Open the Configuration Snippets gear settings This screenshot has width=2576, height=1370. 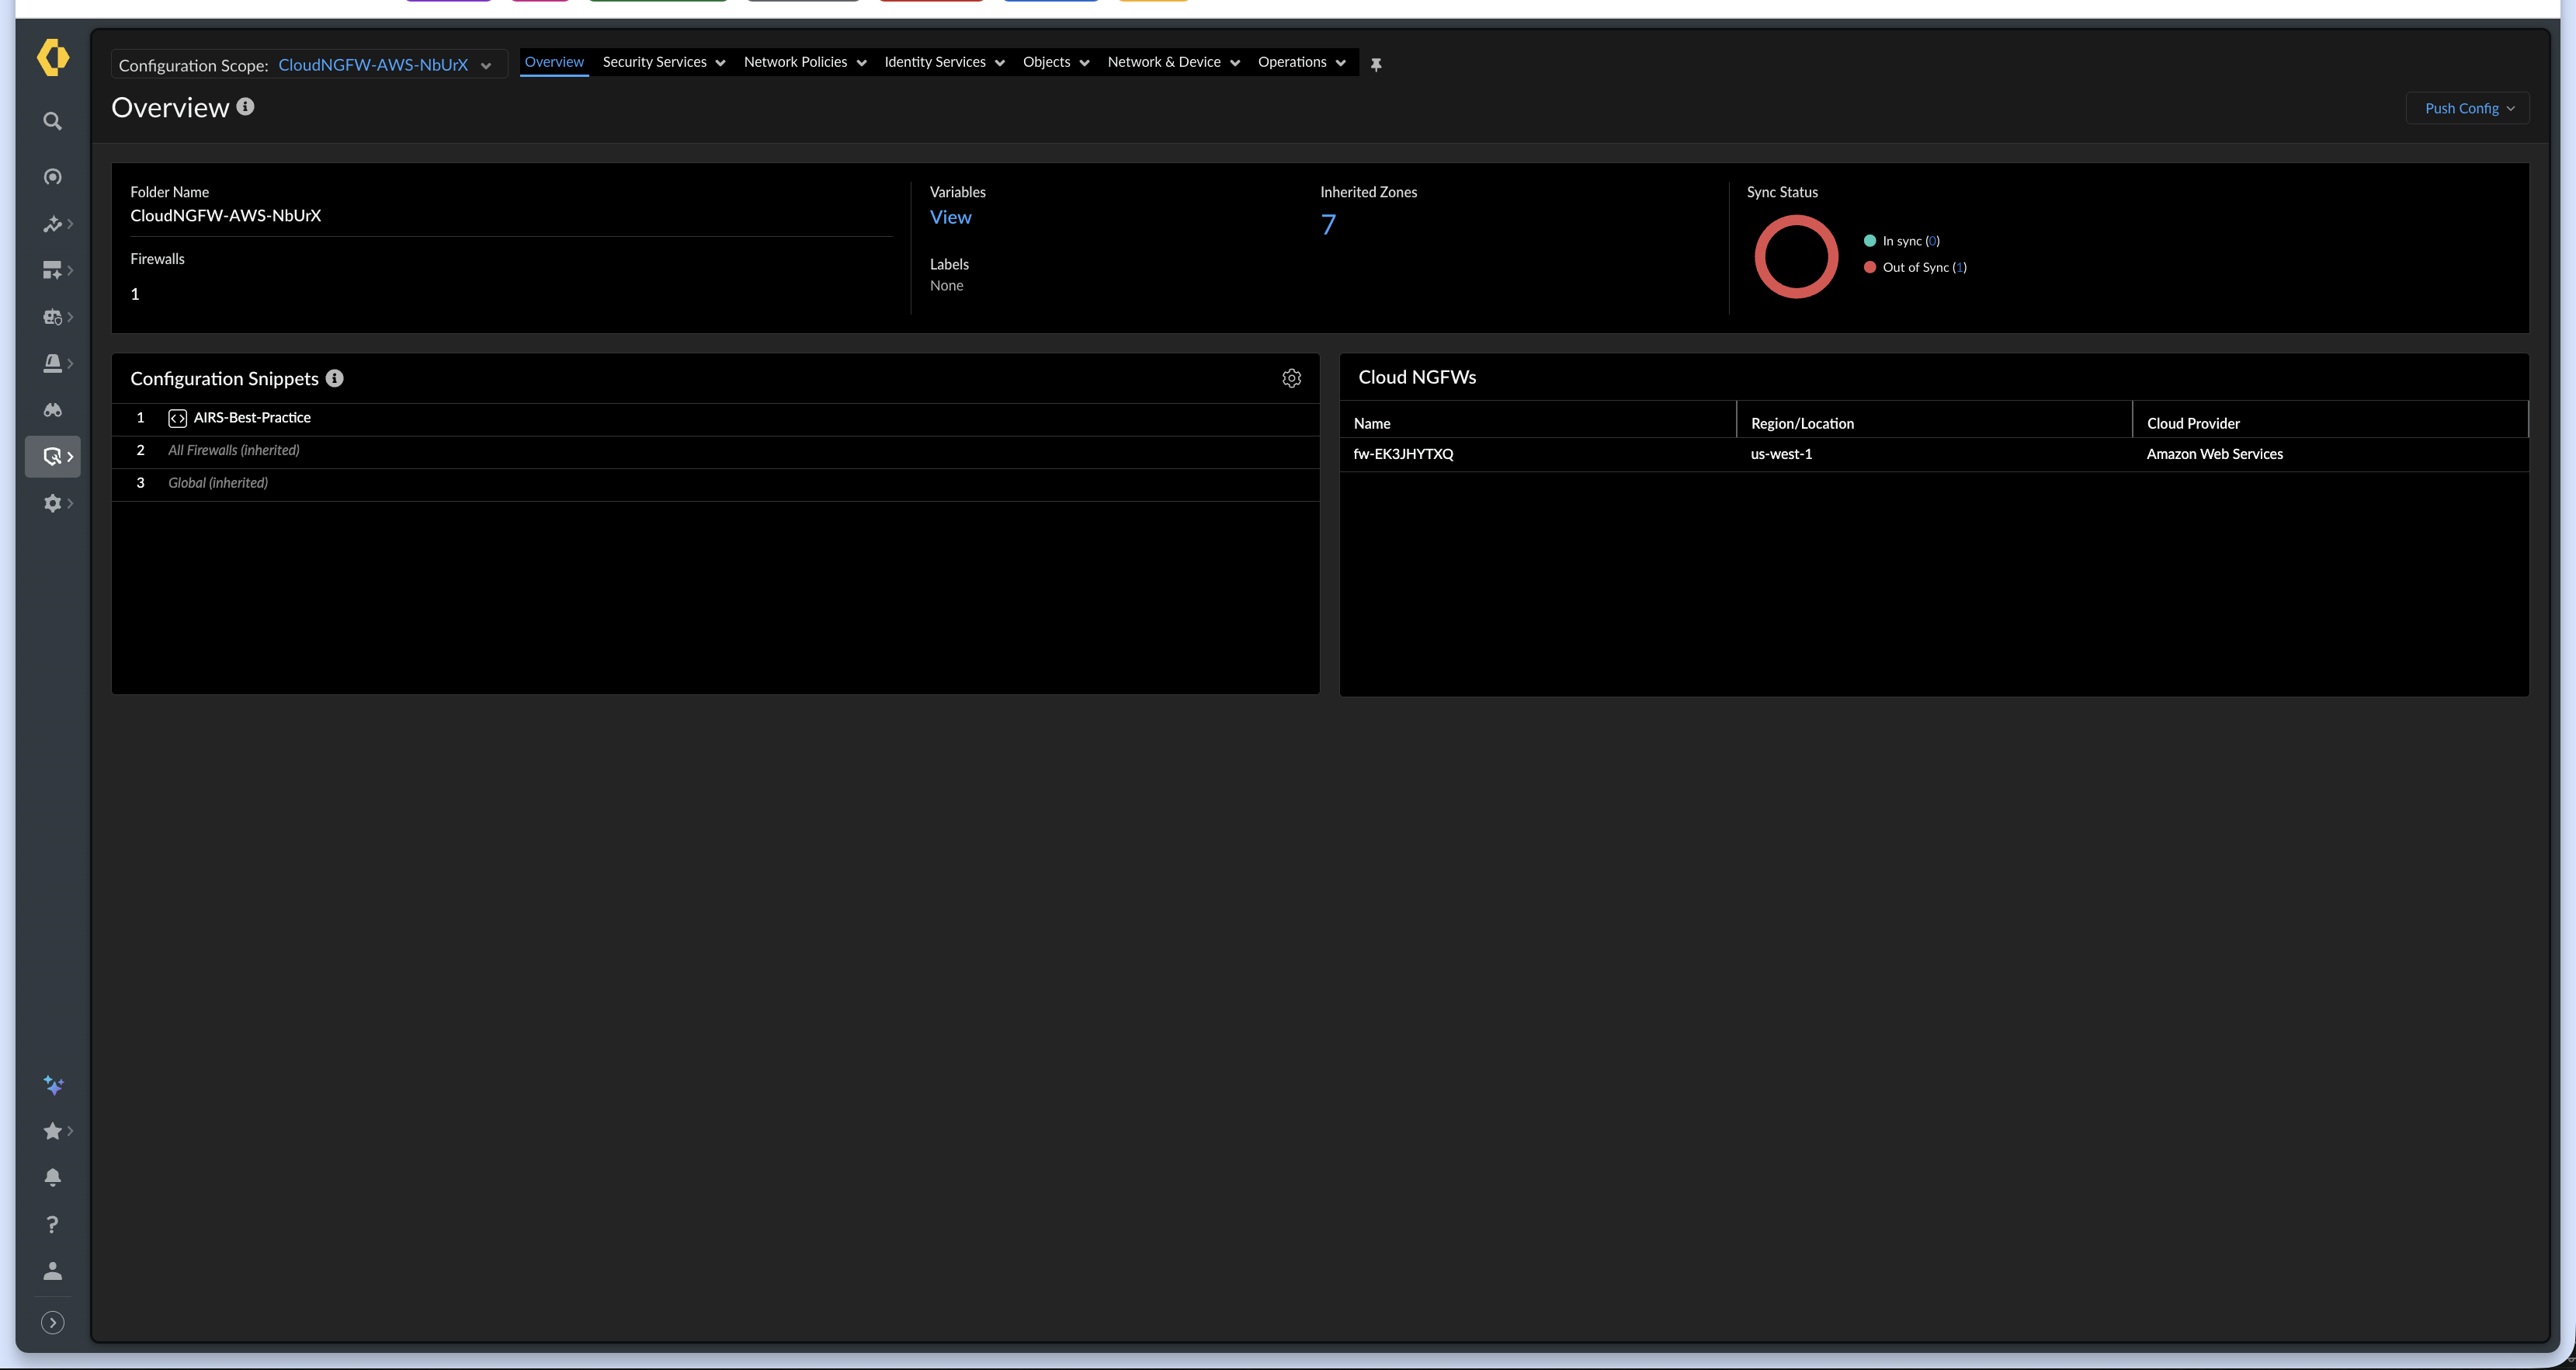pos(1292,378)
